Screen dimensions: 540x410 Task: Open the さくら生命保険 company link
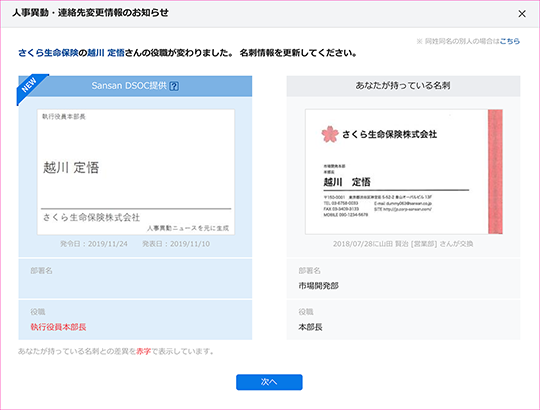[48, 53]
